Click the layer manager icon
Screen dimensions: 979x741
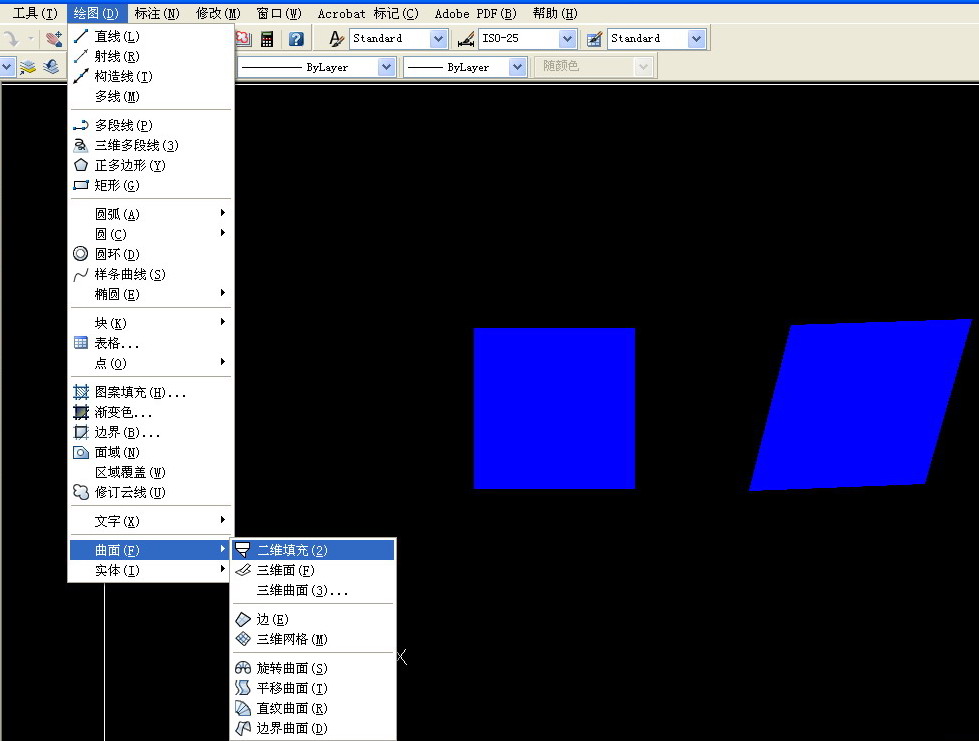[x=27, y=67]
